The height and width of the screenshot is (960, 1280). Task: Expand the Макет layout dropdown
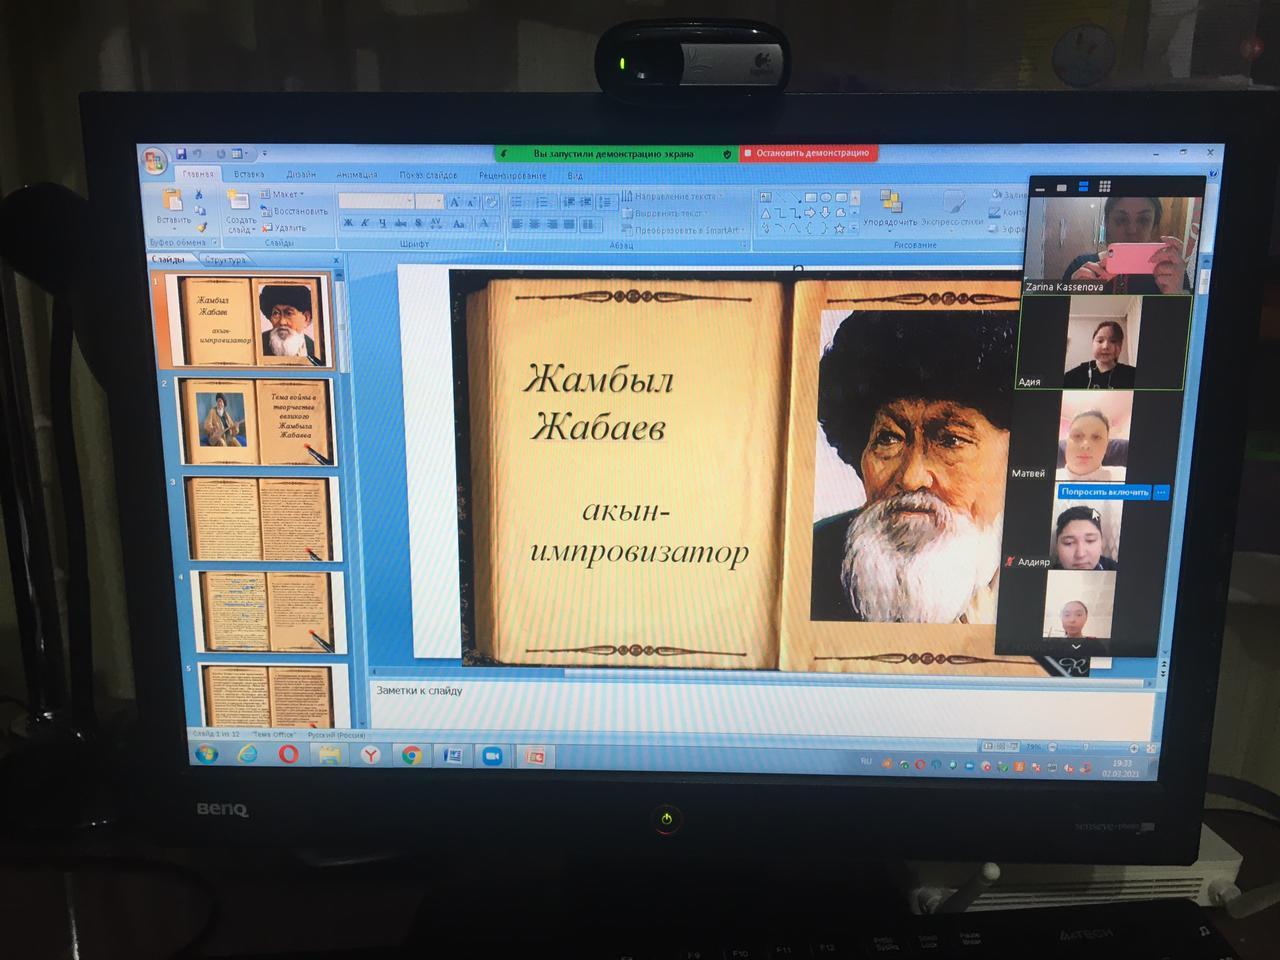point(281,194)
